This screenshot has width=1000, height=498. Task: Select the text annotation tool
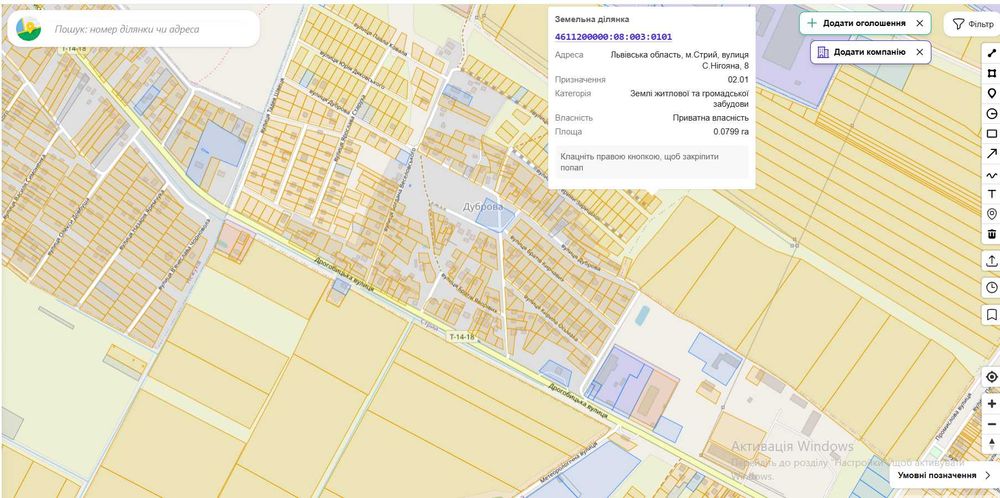pos(991,194)
